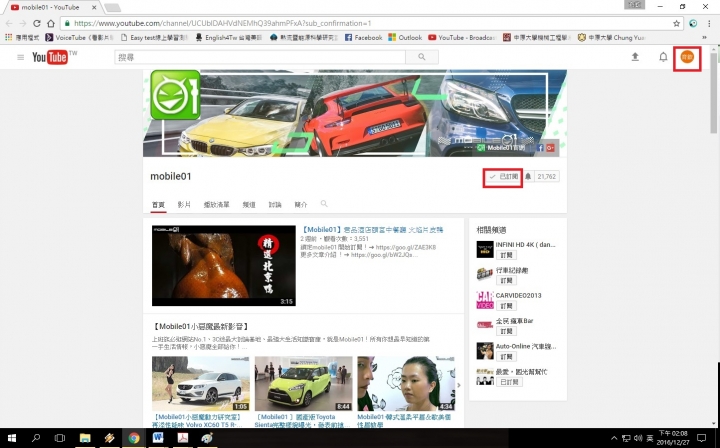Search within channel using magnifier icon
This screenshot has height=448, width=720.
(324, 204)
